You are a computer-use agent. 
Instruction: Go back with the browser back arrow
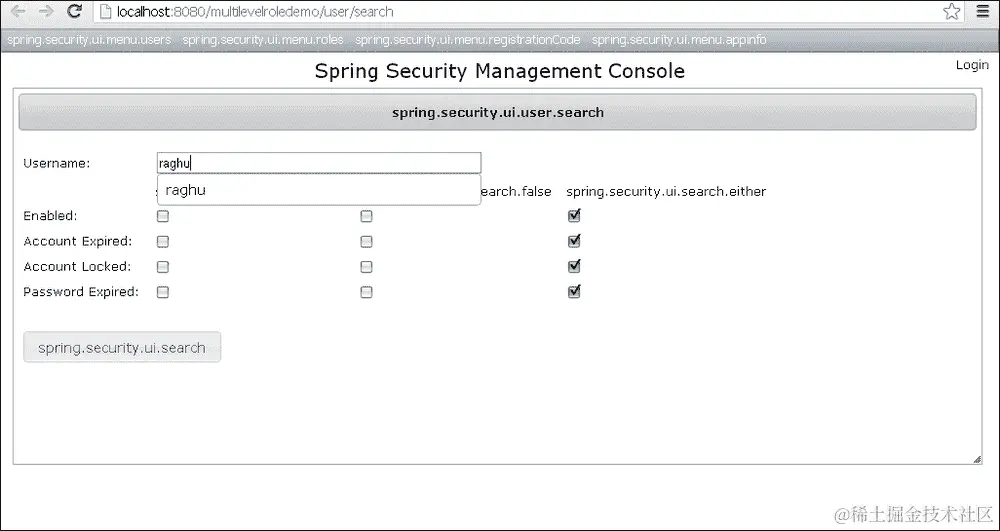pos(18,11)
